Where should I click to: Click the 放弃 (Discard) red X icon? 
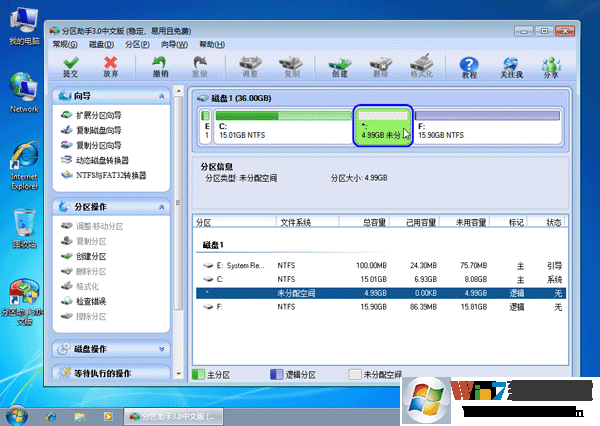pyautogui.click(x=111, y=66)
